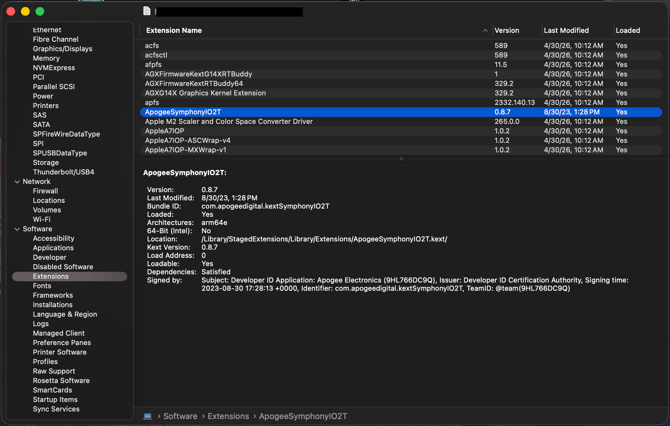Select Firewall under Network
Screen dimensions: 670x426
point(45,191)
